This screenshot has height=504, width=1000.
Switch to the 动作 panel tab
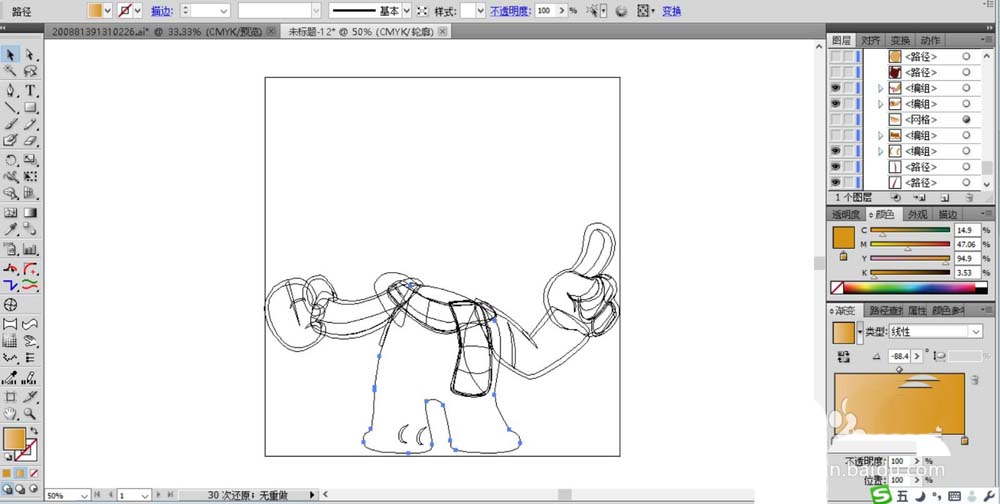point(930,40)
